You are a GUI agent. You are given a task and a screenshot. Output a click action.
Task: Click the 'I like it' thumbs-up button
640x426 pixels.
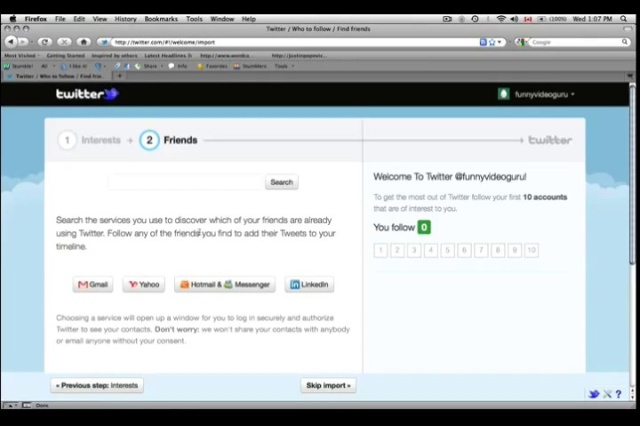[74, 66]
